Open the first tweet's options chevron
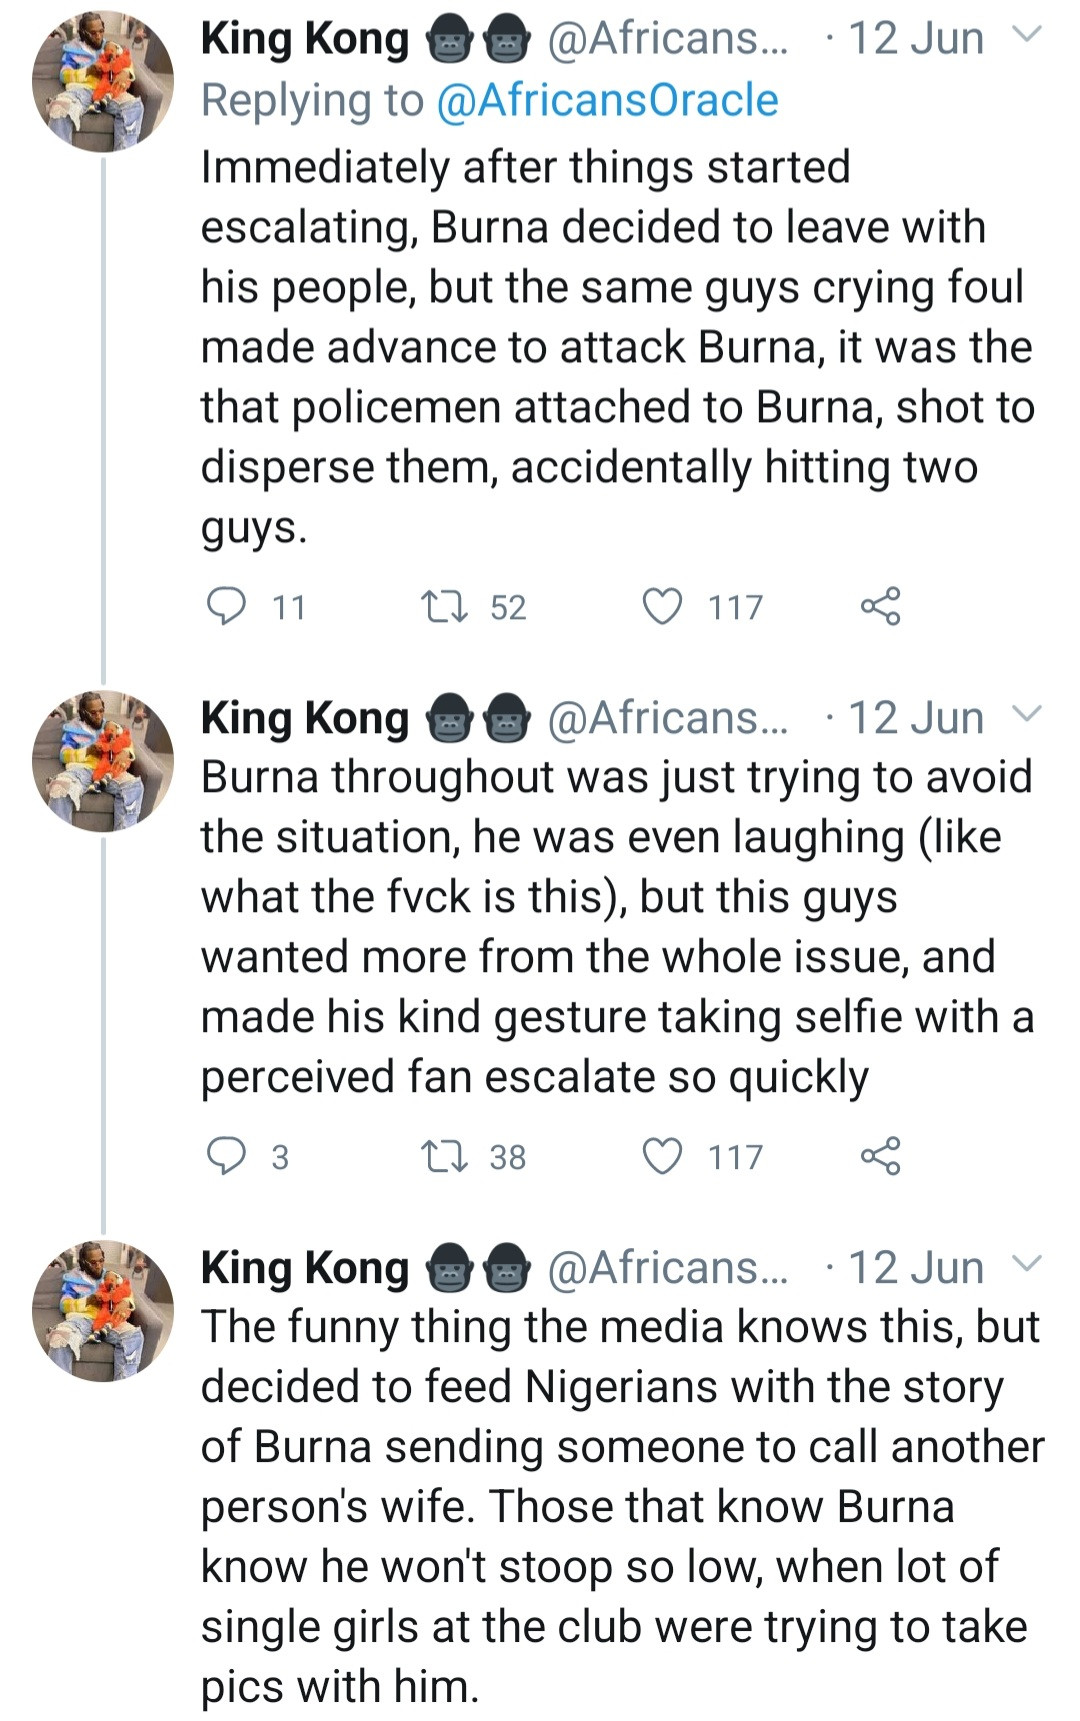The image size is (1080, 1721). (x=1027, y=36)
